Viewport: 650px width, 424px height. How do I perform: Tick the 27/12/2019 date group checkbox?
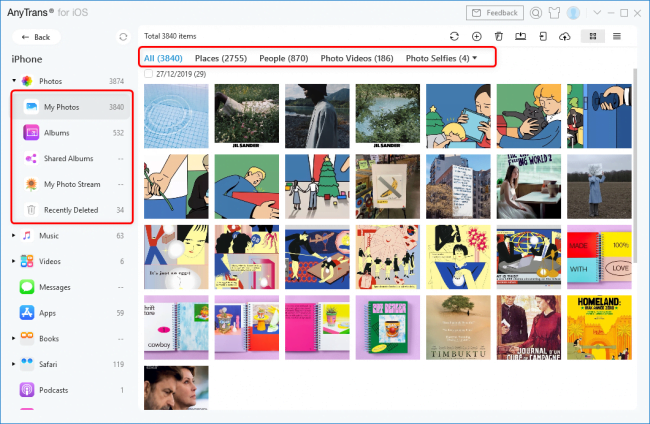[149, 74]
